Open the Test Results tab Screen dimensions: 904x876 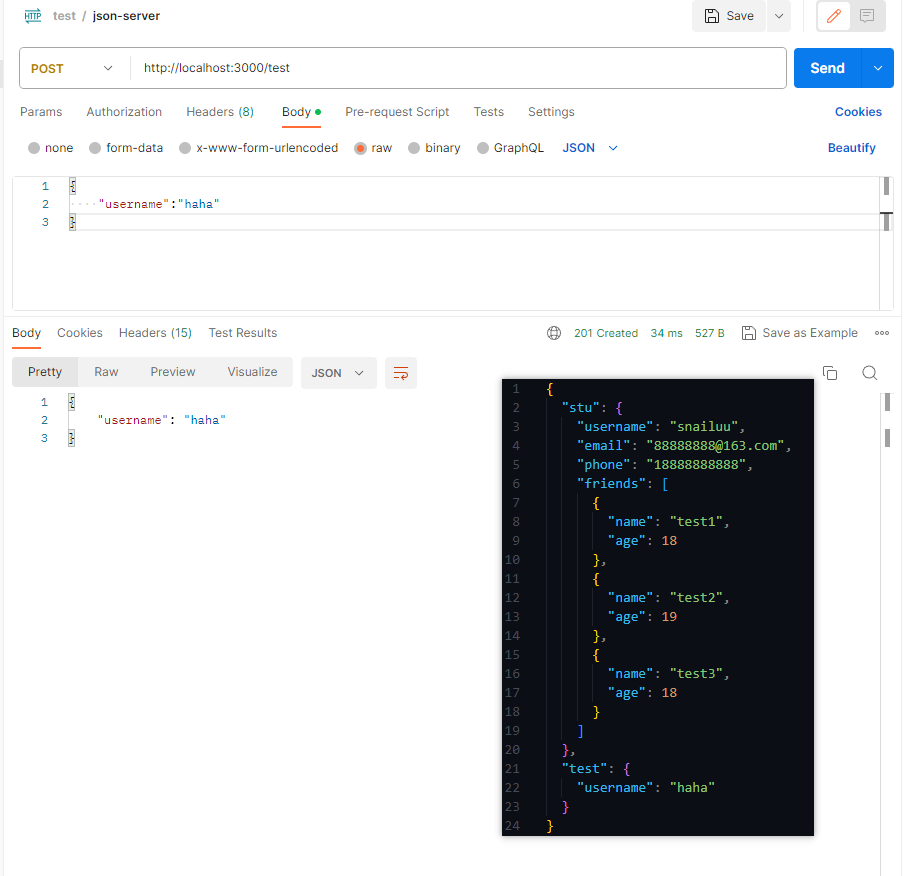(243, 333)
